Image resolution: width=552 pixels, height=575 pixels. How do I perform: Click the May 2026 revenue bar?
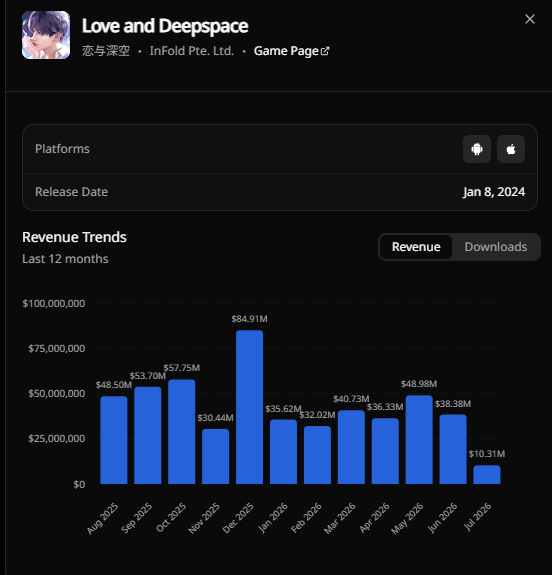click(419, 439)
